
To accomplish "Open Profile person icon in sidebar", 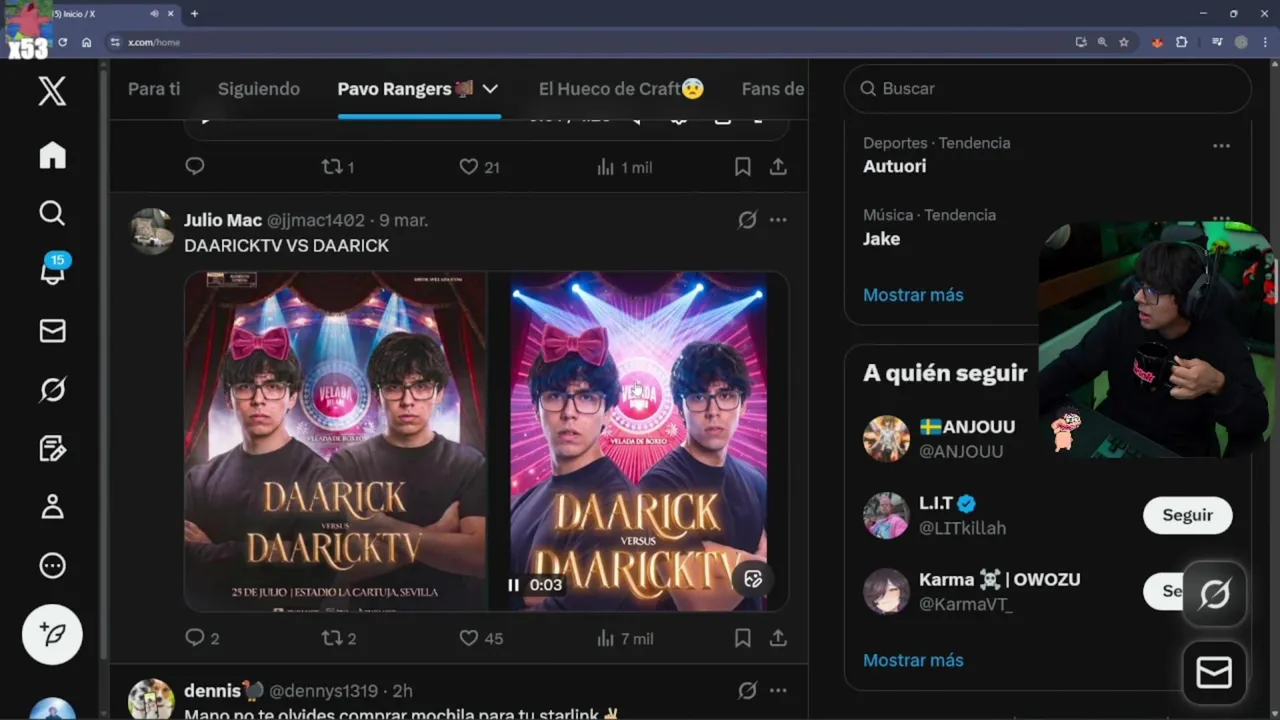I will (52, 507).
